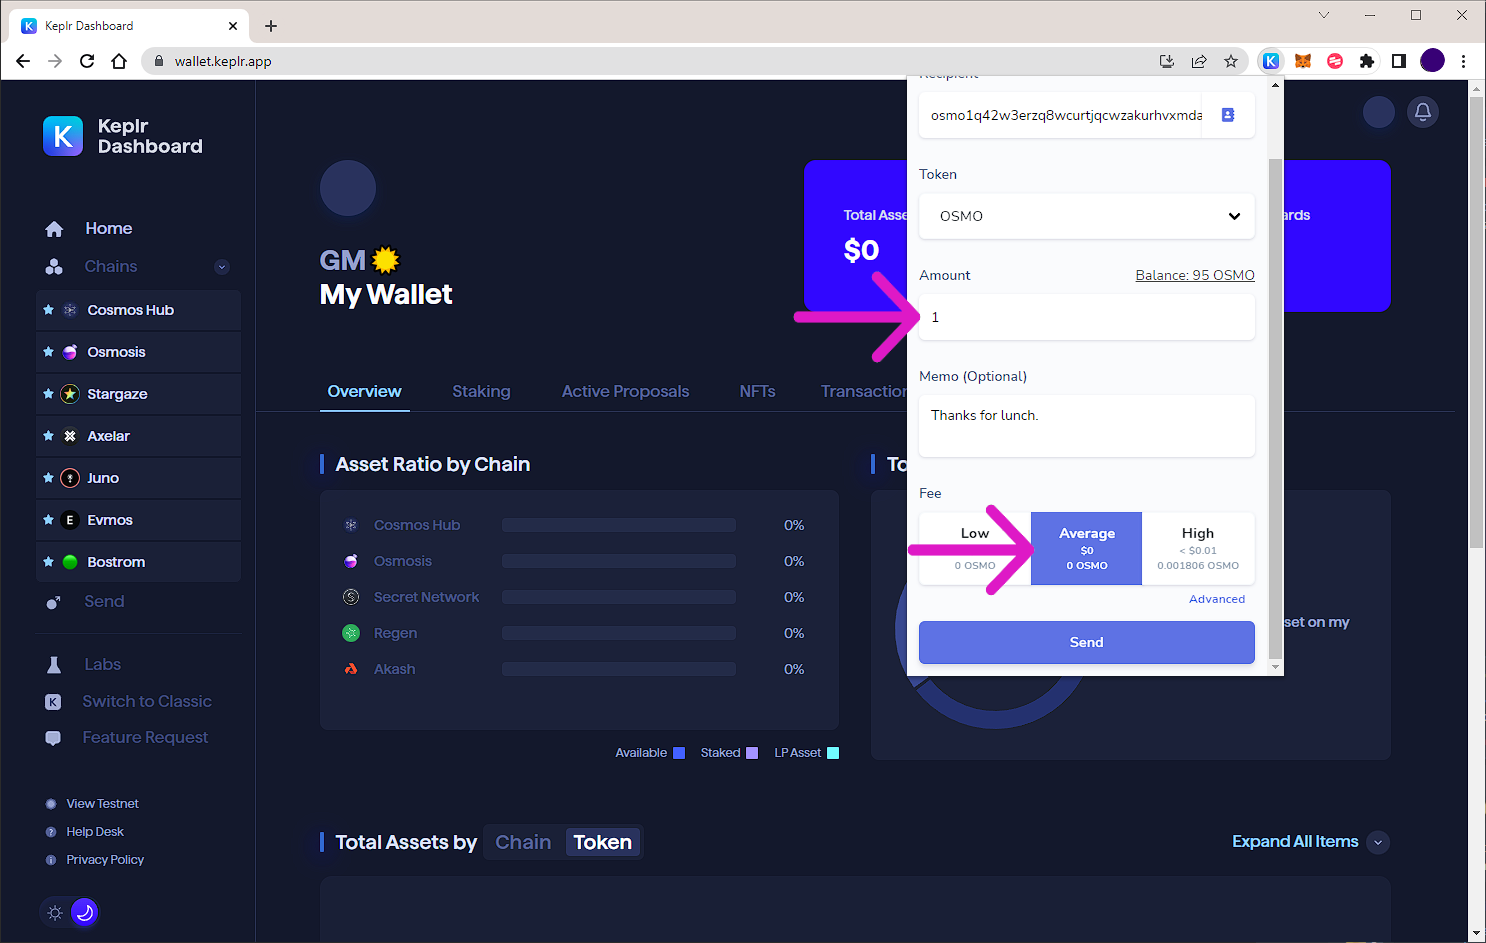Viewport: 1486px width, 943px height.
Task: Switch to dark mode moon toggle
Action: coord(85,912)
